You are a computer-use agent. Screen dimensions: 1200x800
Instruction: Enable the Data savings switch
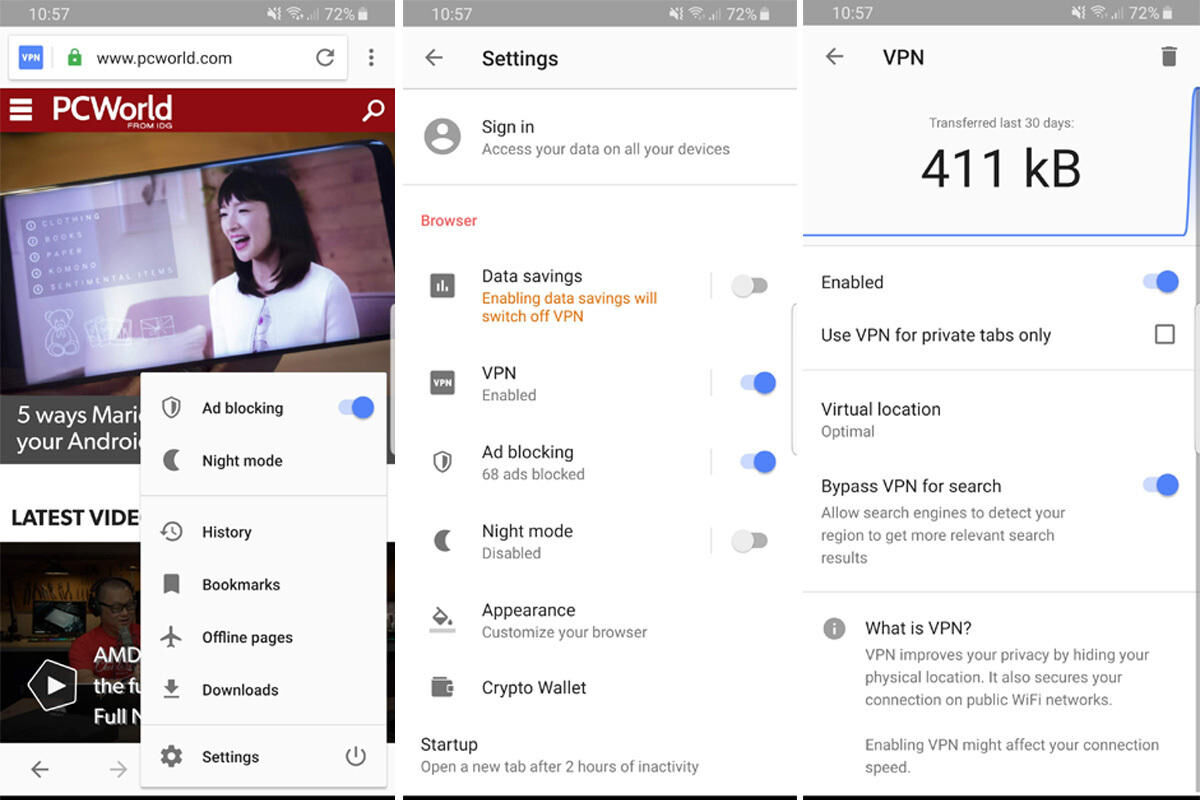(x=749, y=286)
